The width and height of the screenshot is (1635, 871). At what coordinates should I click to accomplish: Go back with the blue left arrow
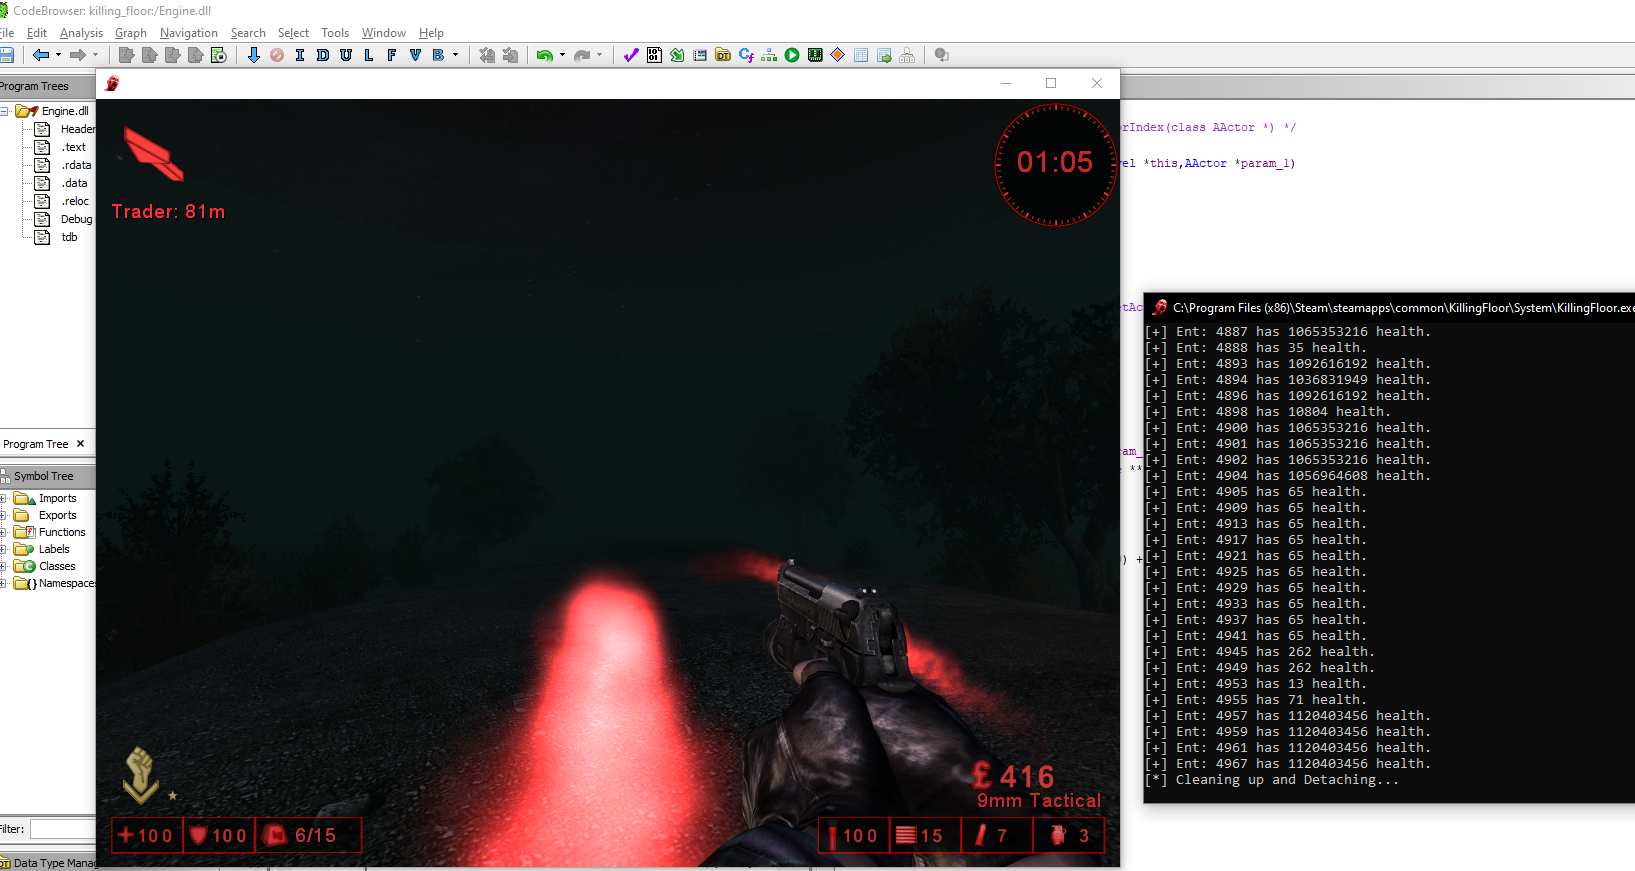41,55
